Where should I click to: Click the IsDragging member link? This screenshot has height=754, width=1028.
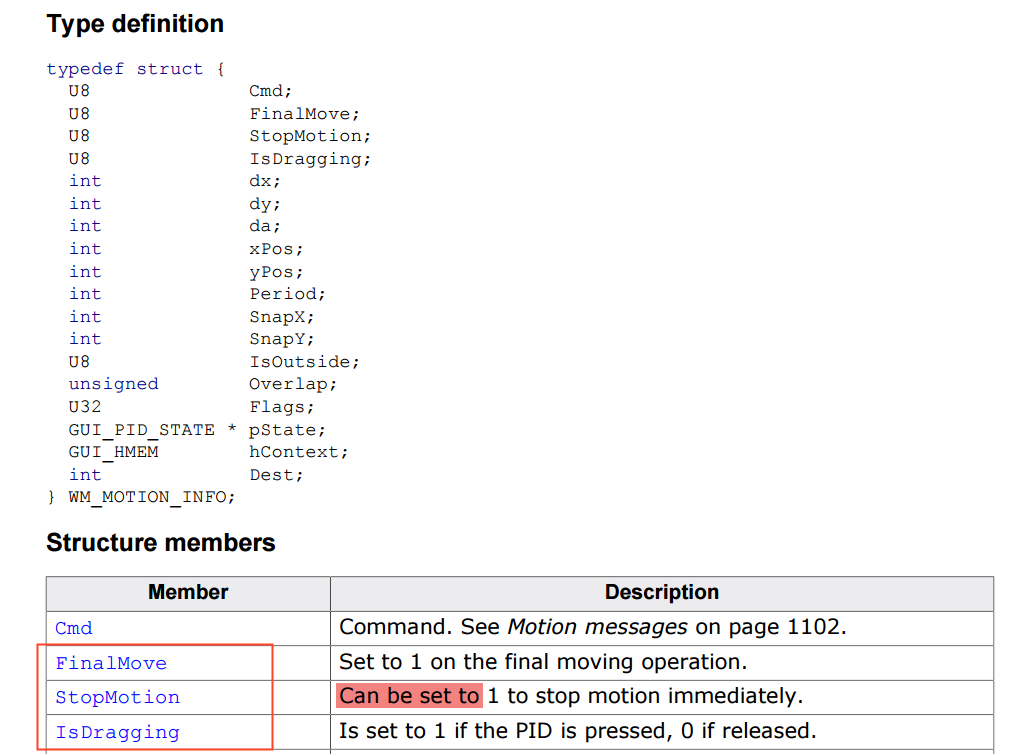[117, 732]
